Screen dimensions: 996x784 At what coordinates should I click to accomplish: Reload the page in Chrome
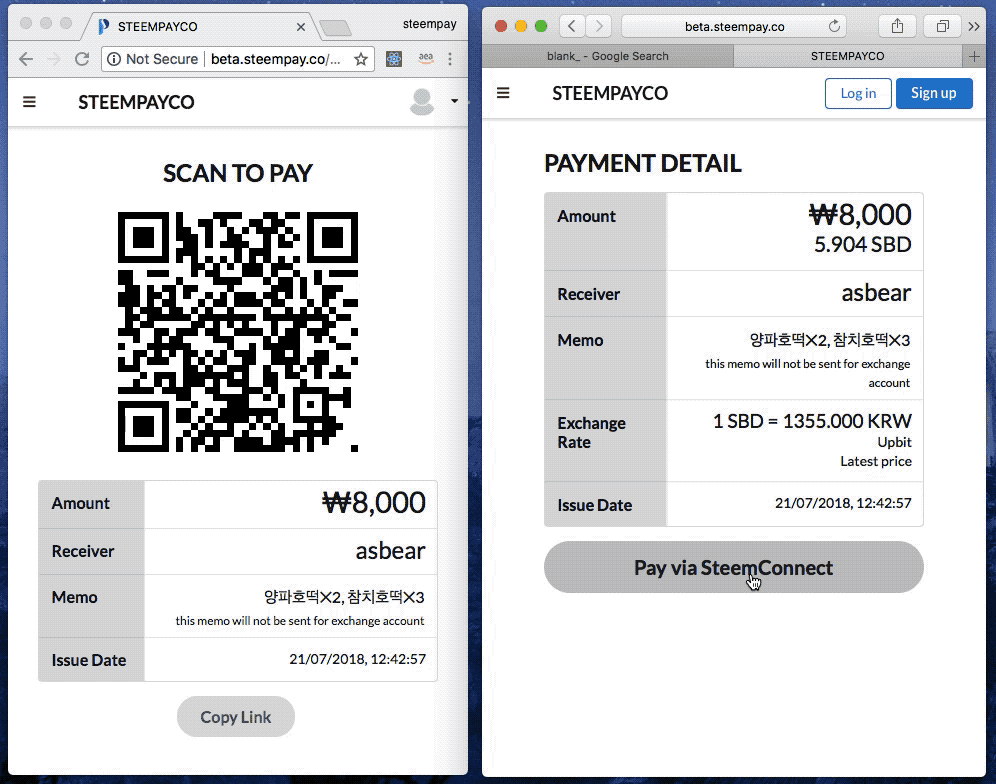82,59
